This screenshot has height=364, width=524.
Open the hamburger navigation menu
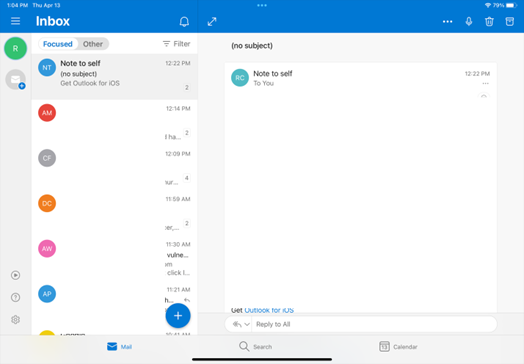coord(15,21)
